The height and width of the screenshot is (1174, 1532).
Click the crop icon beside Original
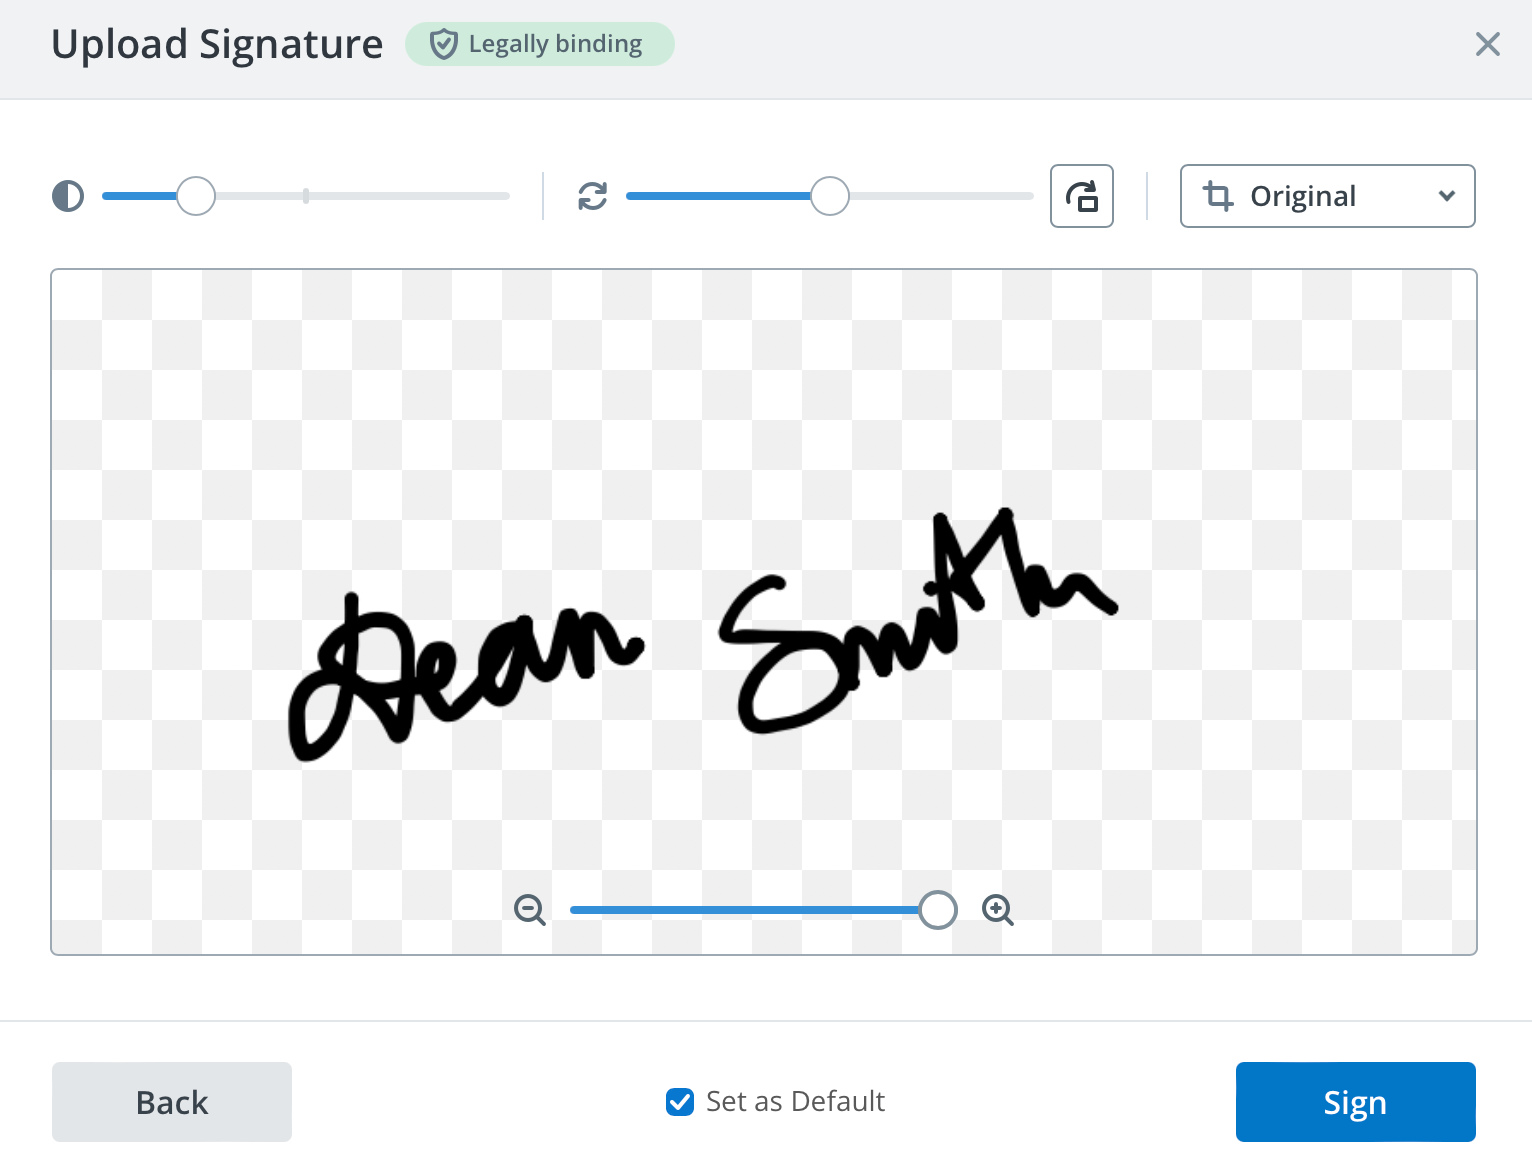[1219, 196]
